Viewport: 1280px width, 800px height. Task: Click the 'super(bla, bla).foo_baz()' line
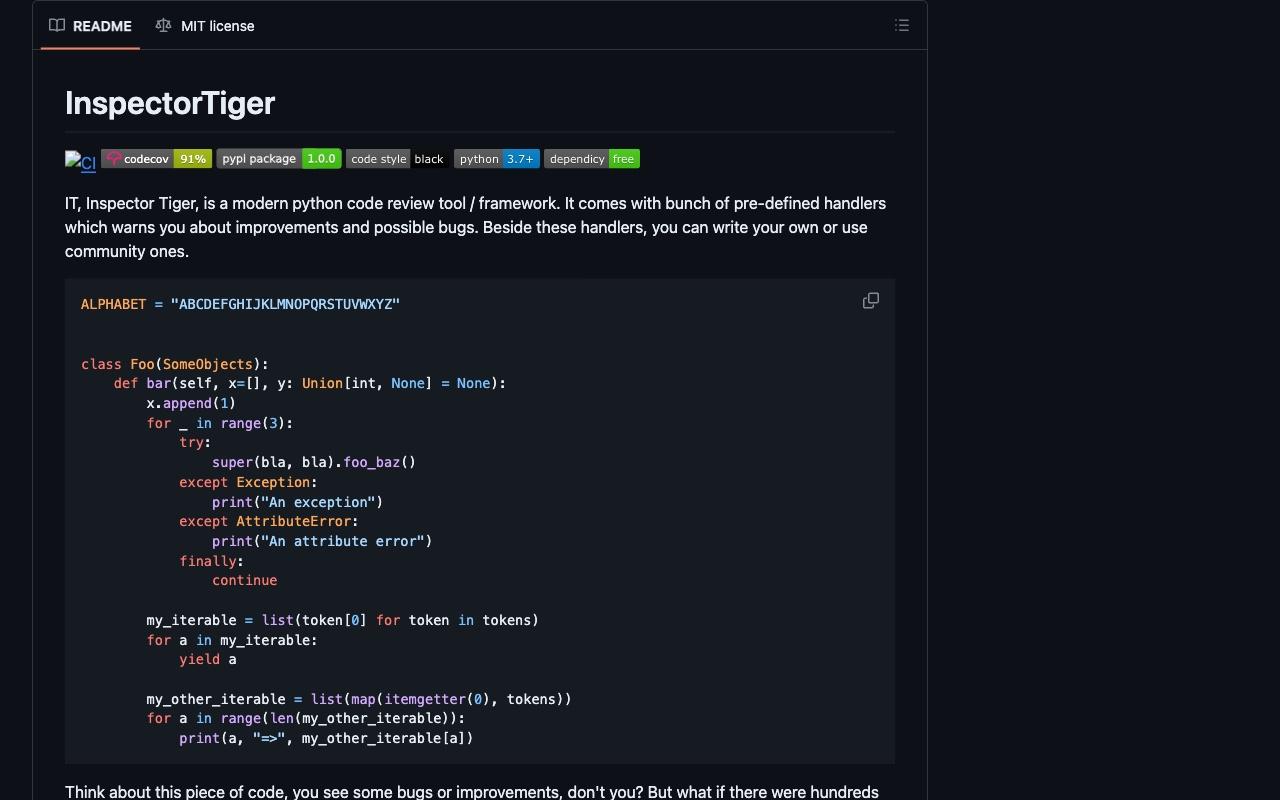[314, 462]
